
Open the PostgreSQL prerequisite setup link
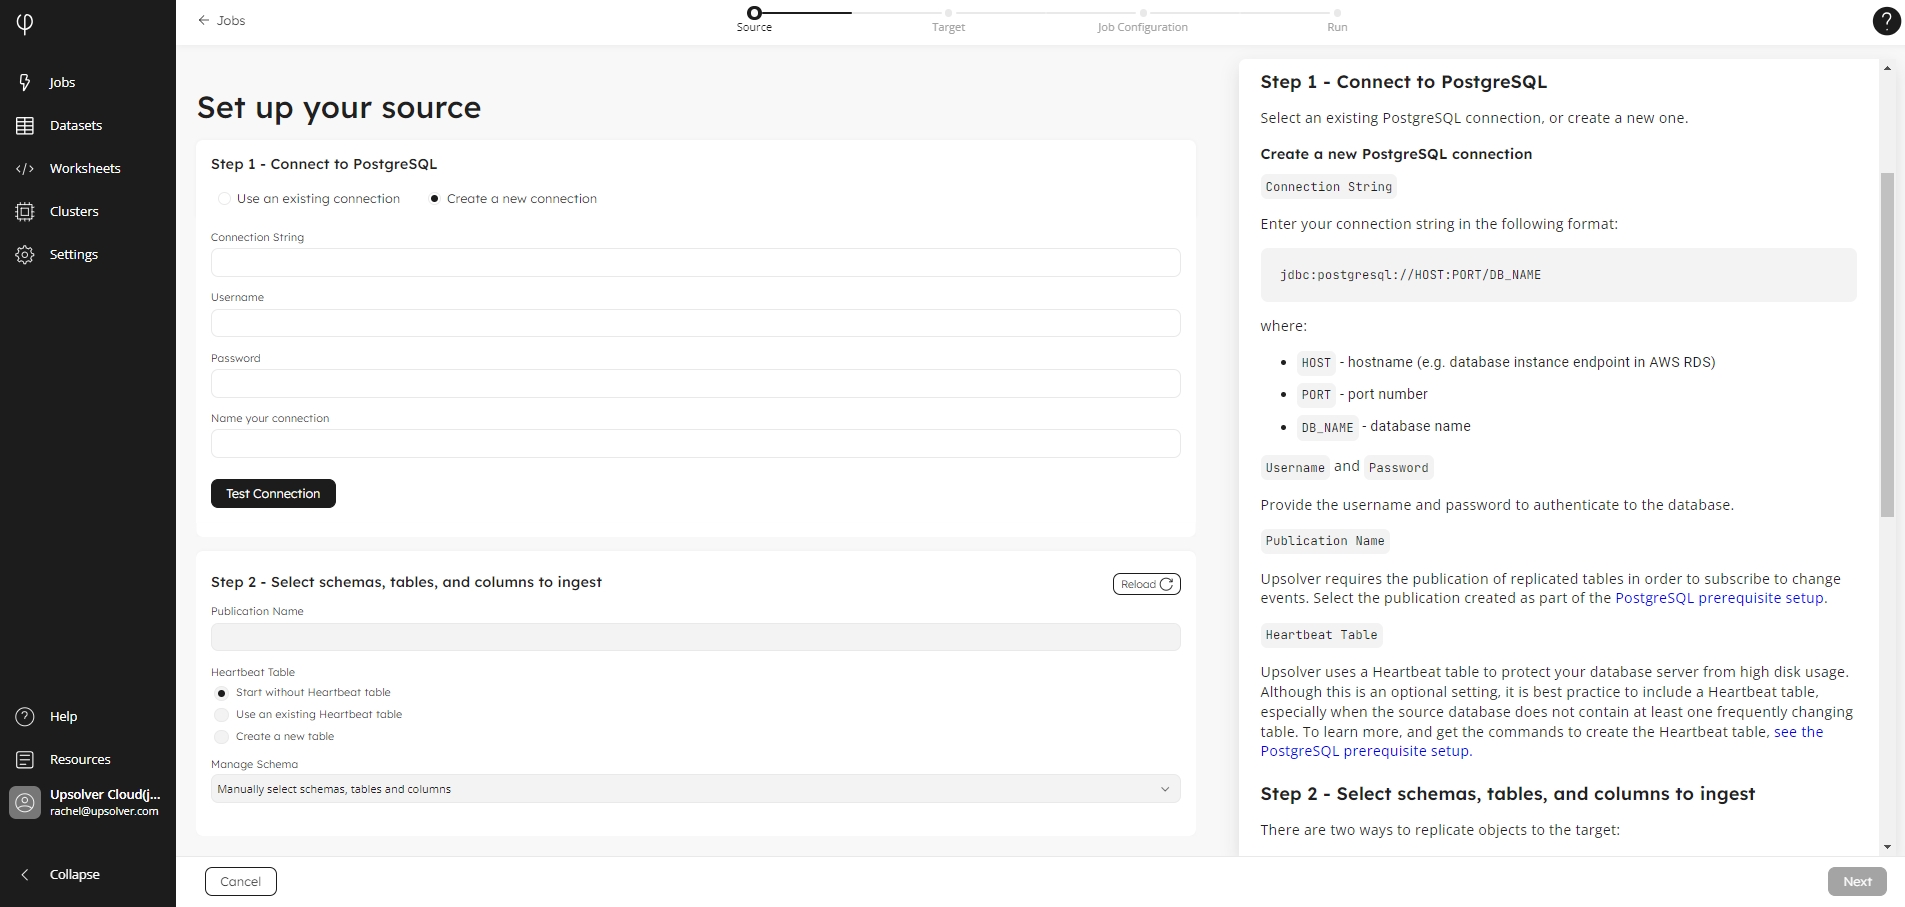point(1719,598)
